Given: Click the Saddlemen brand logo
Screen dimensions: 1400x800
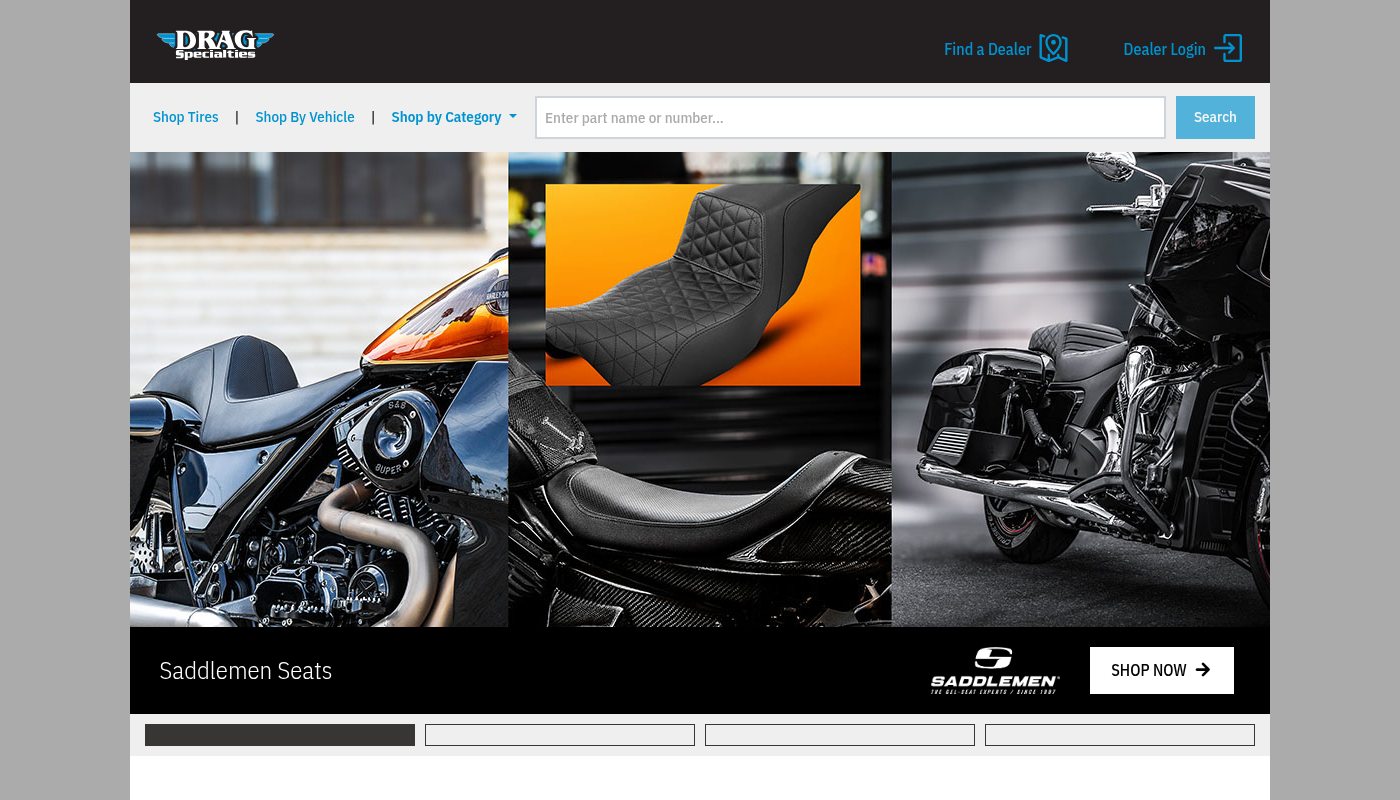Looking at the screenshot, I should click(995, 670).
